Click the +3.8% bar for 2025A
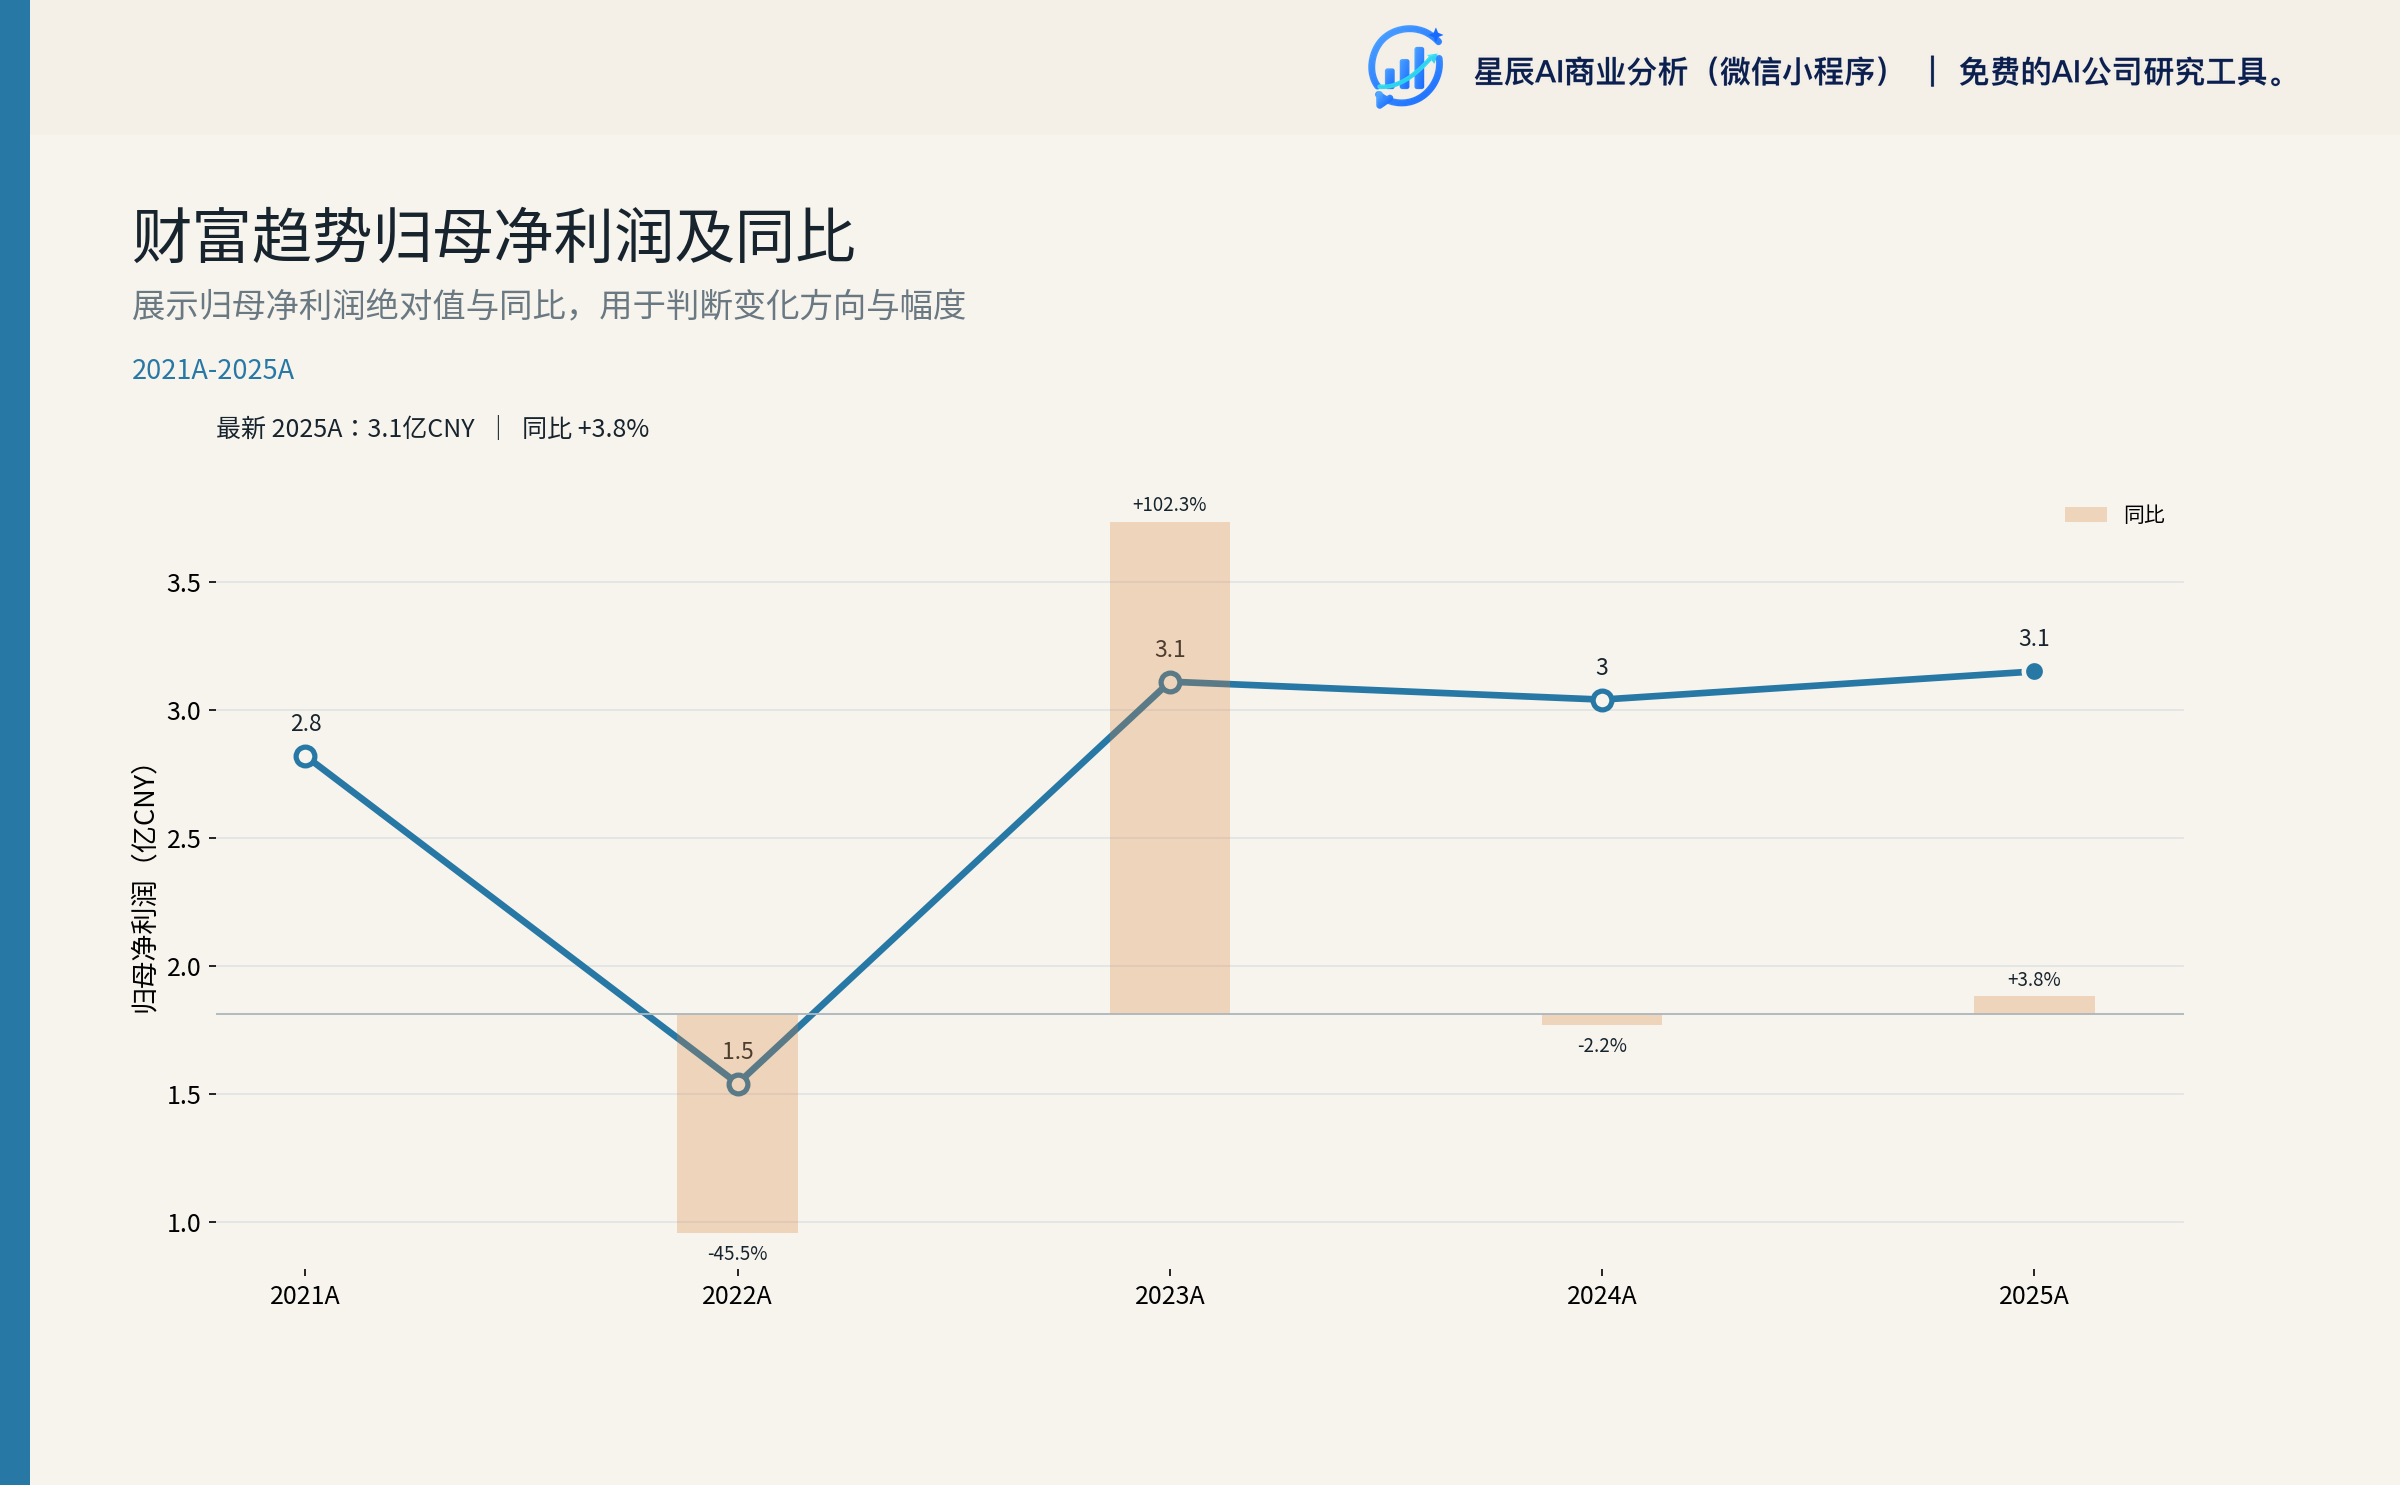The width and height of the screenshot is (2400, 1485). (x=2034, y=1005)
